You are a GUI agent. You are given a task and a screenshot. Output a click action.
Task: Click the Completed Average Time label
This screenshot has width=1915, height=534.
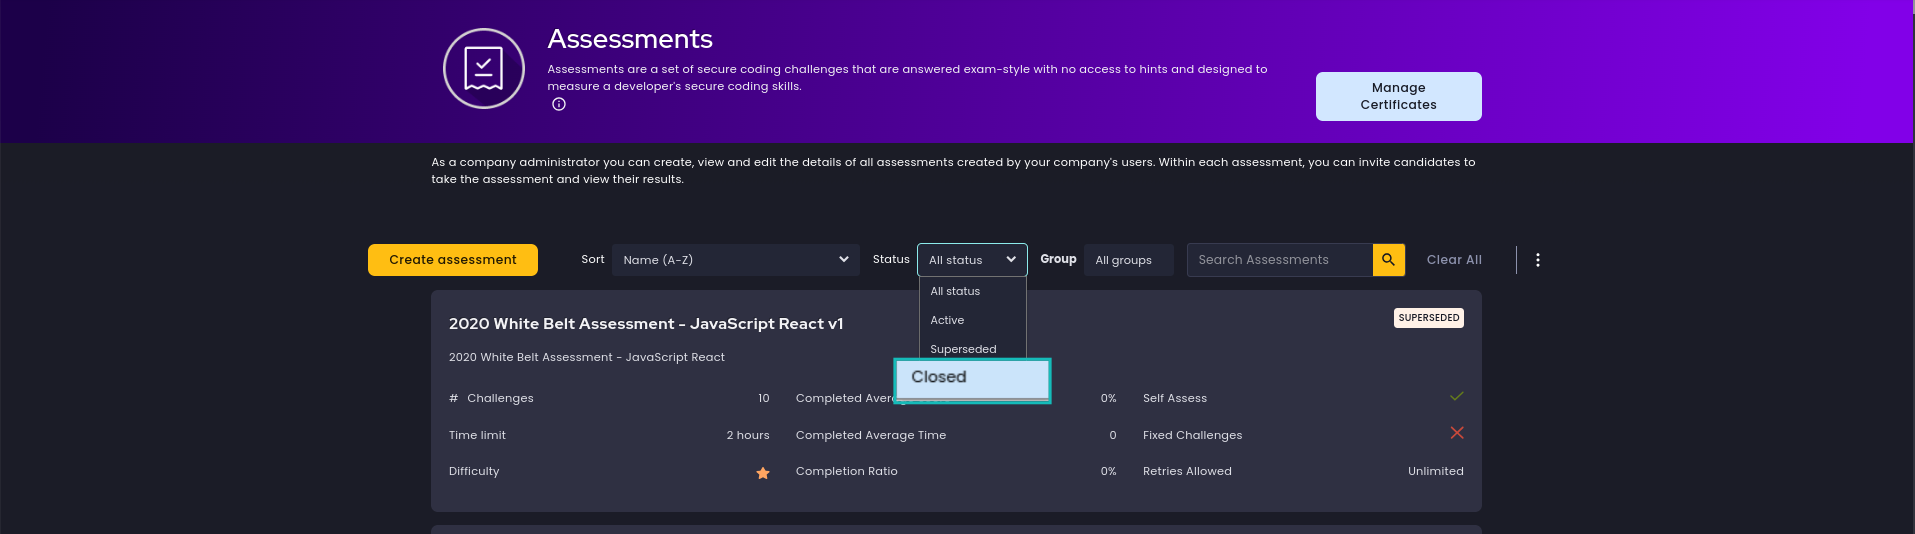click(871, 435)
